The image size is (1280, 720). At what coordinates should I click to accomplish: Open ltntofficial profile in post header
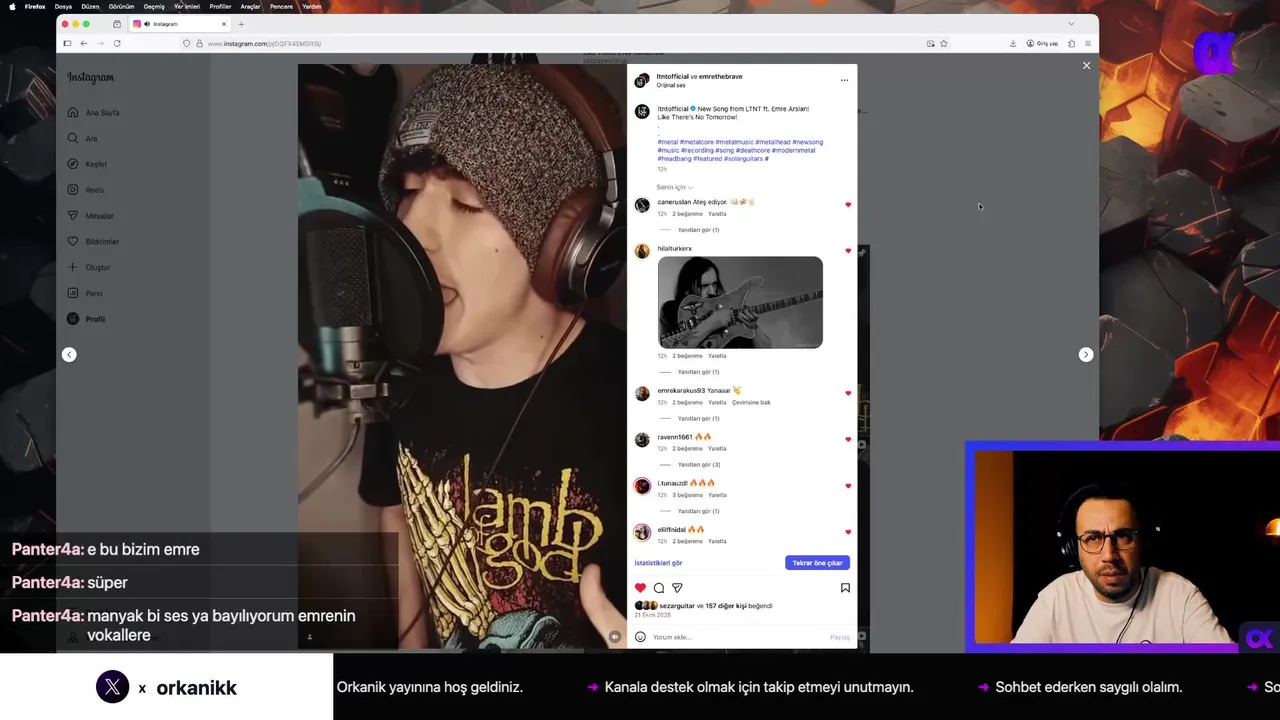point(672,77)
